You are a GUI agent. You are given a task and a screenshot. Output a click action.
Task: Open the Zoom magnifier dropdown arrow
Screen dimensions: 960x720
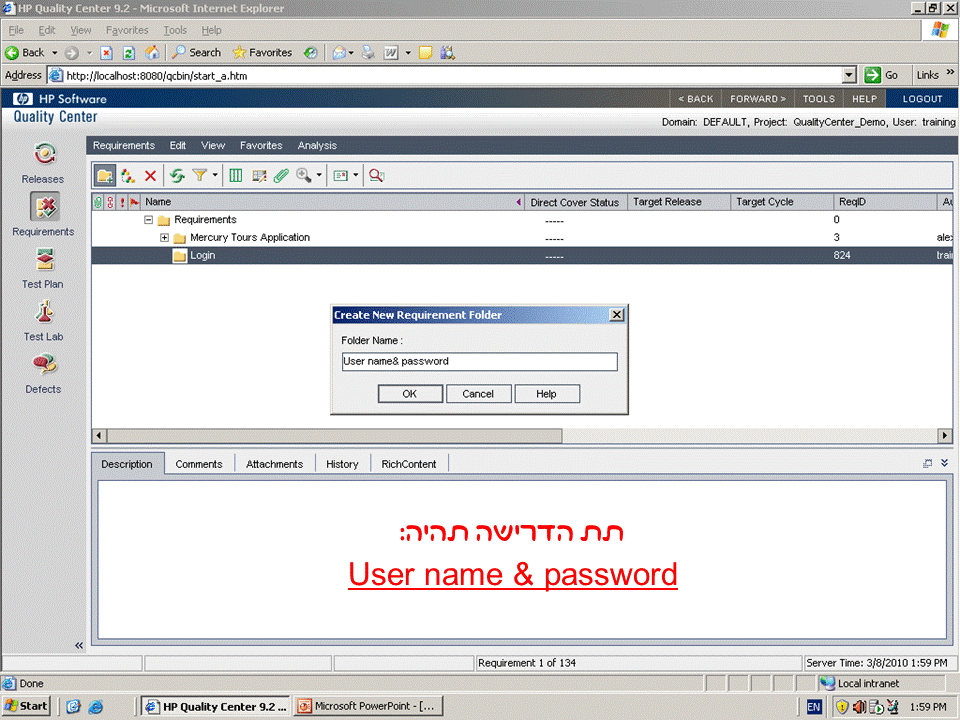click(x=319, y=176)
